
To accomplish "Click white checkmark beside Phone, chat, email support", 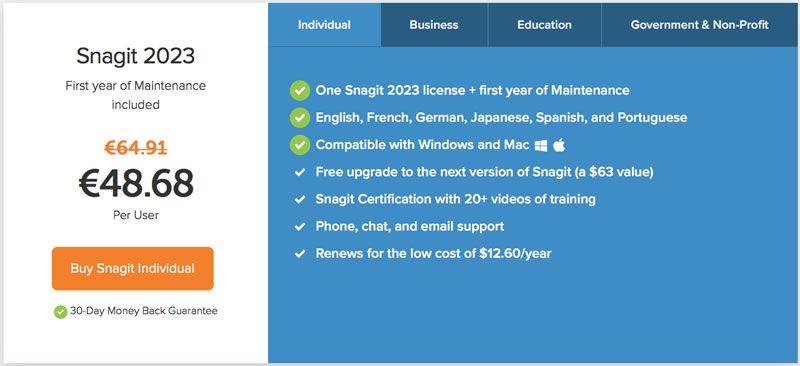I will (x=299, y=227).
